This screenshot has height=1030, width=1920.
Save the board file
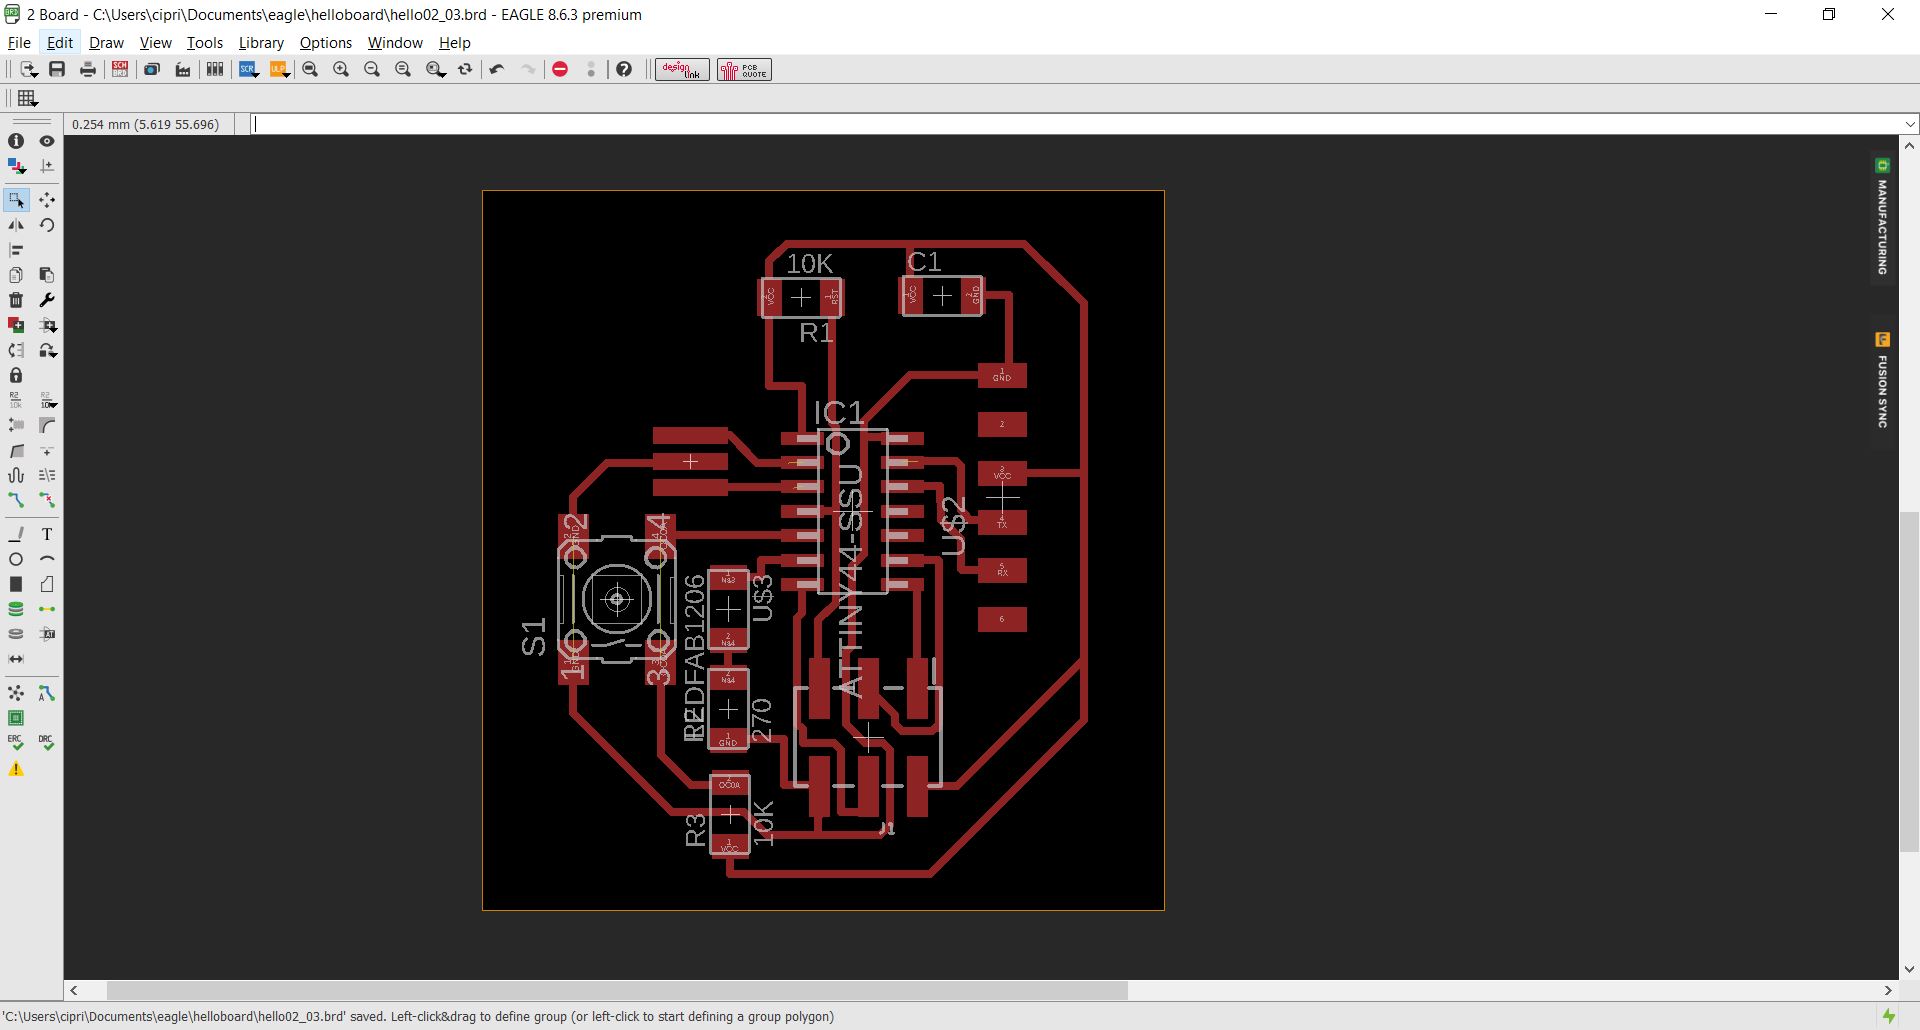click(x=57, y=69)
